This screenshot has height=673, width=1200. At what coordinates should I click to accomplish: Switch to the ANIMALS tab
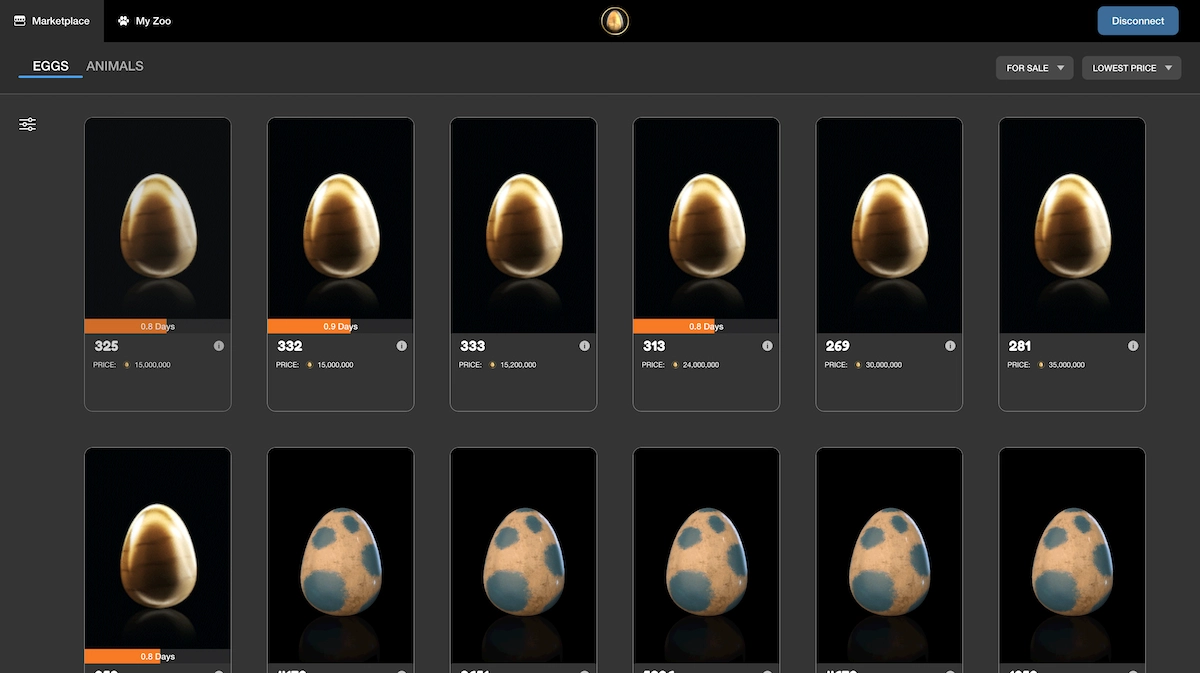(x=115, y=67)
